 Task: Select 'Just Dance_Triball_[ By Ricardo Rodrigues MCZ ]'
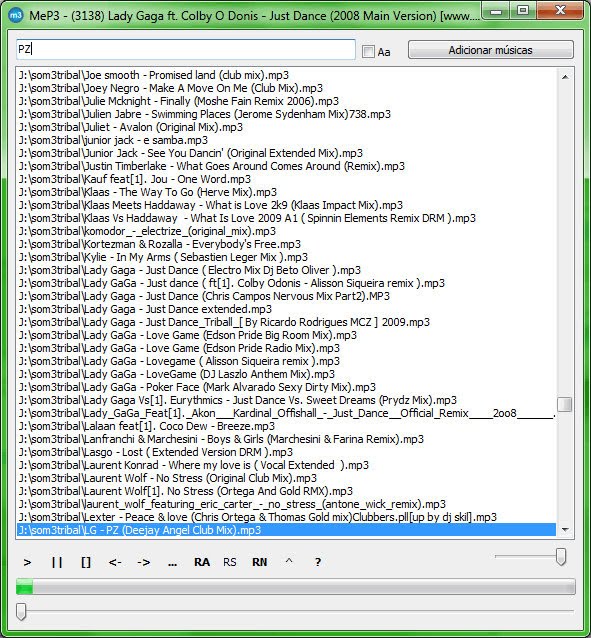287,323
